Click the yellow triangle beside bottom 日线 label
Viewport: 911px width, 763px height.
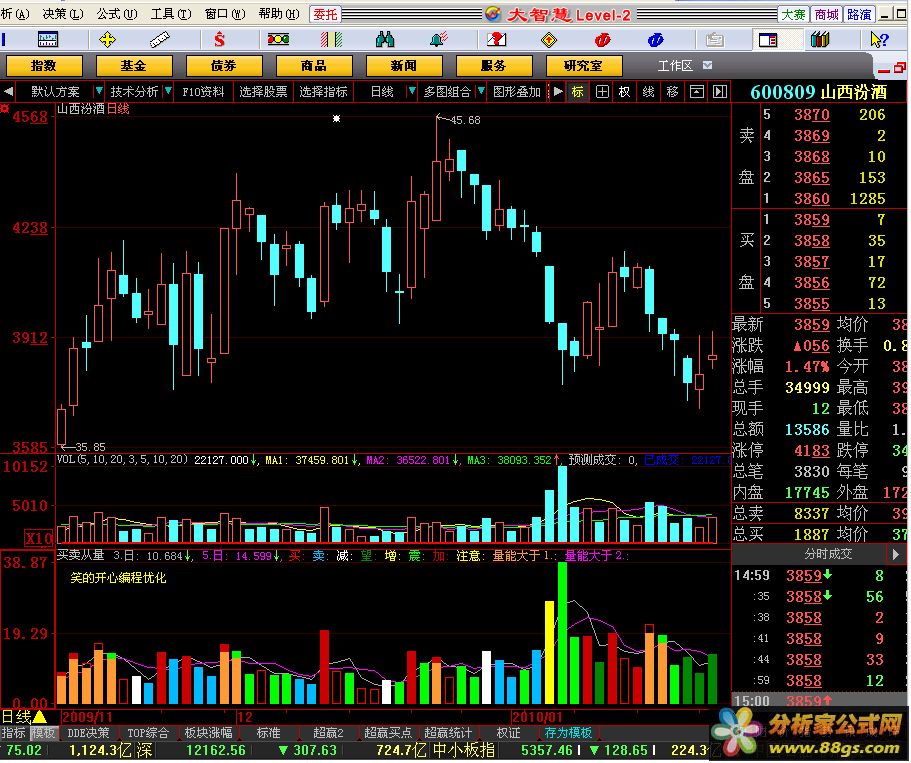click(40, 717)
